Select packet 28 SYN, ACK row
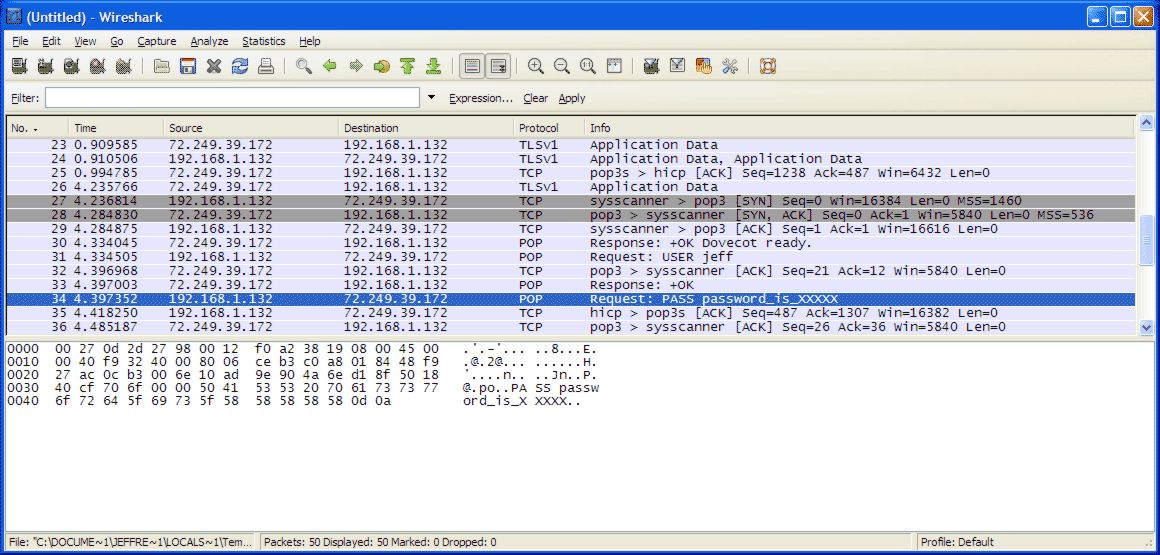1160x555 pixels. tap(570, 215)
